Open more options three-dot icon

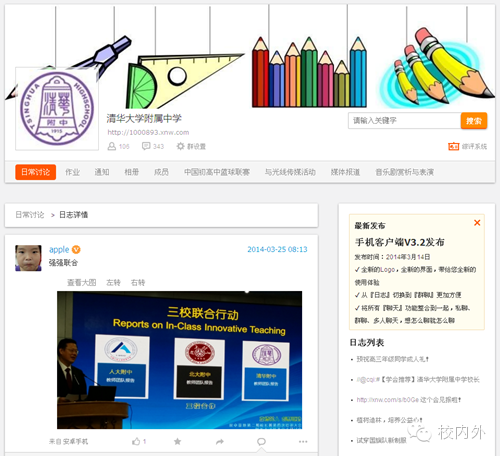pos(303,442)
